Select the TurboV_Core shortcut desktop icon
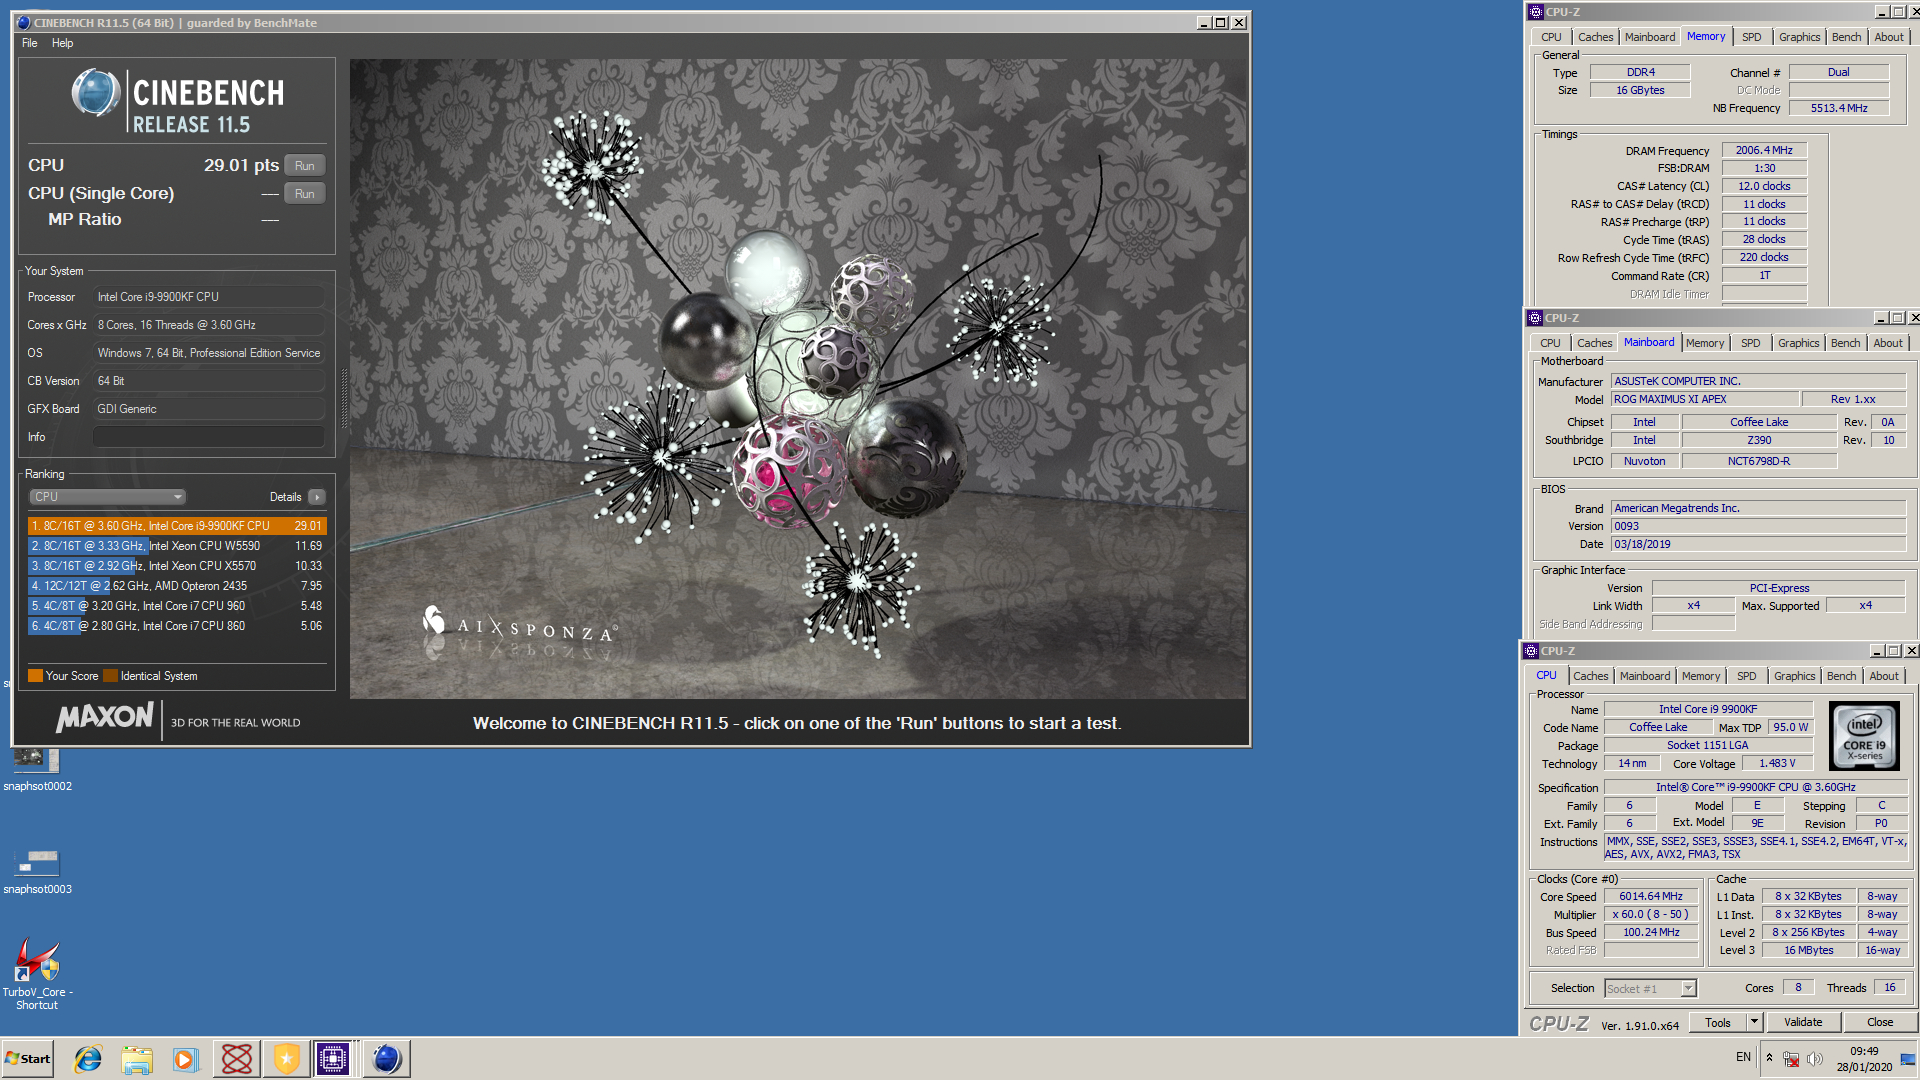 37,973
